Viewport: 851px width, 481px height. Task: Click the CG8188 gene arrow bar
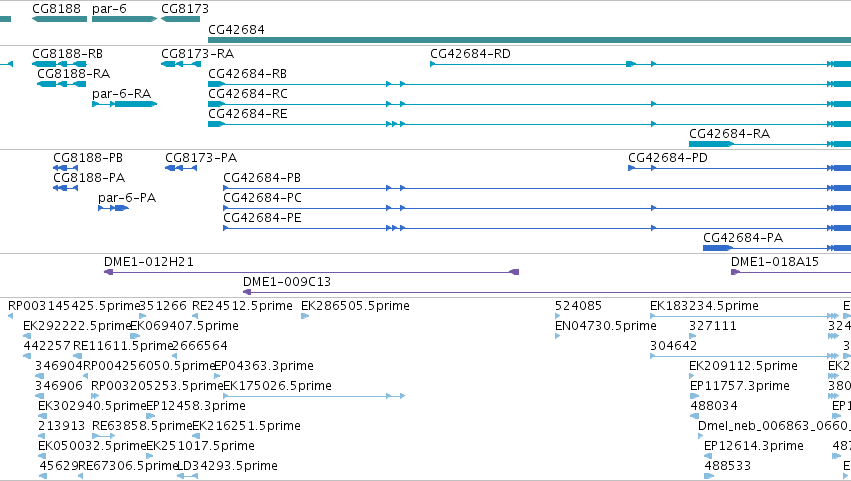59,19
